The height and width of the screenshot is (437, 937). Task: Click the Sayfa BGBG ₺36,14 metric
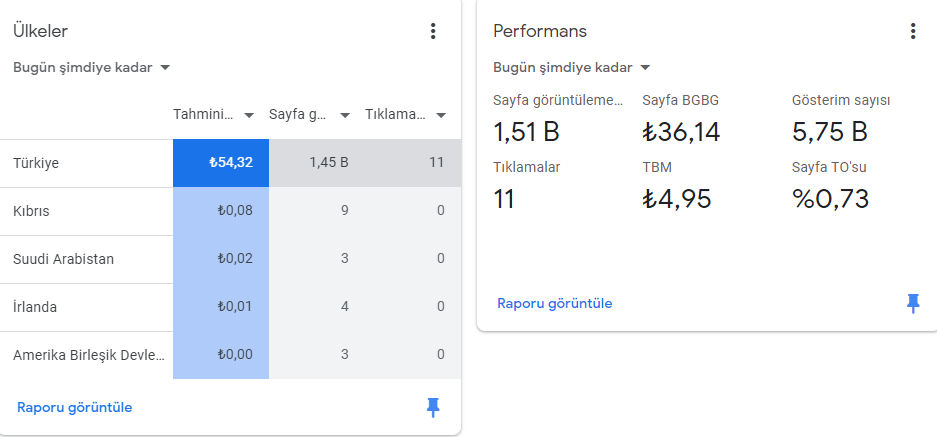click(x=681, y=120)
